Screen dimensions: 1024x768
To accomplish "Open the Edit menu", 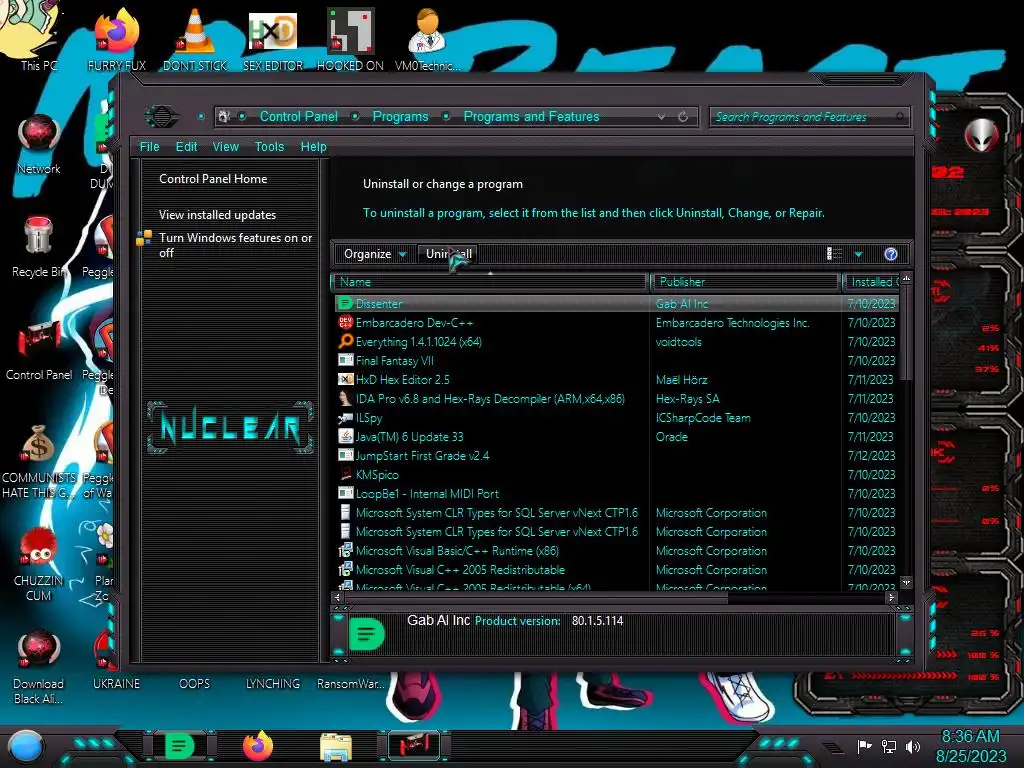I will point(186,147).
